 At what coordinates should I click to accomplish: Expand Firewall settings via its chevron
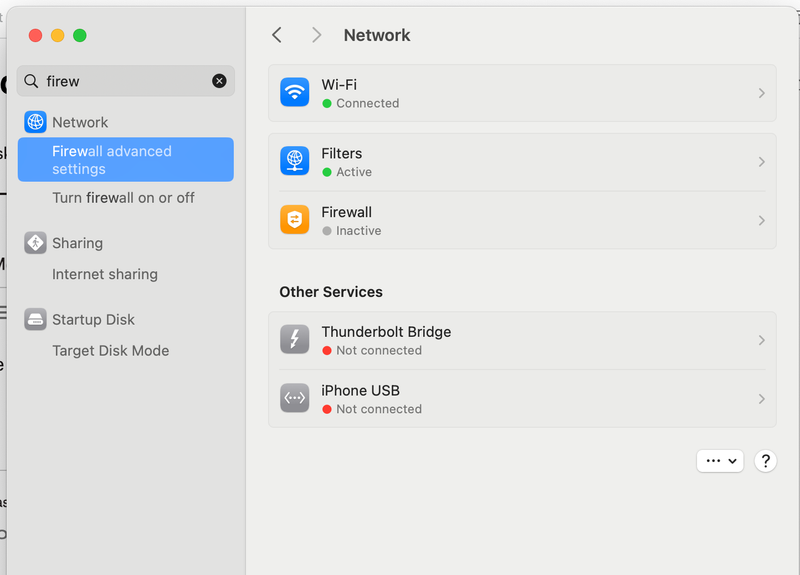coord(761,220)
